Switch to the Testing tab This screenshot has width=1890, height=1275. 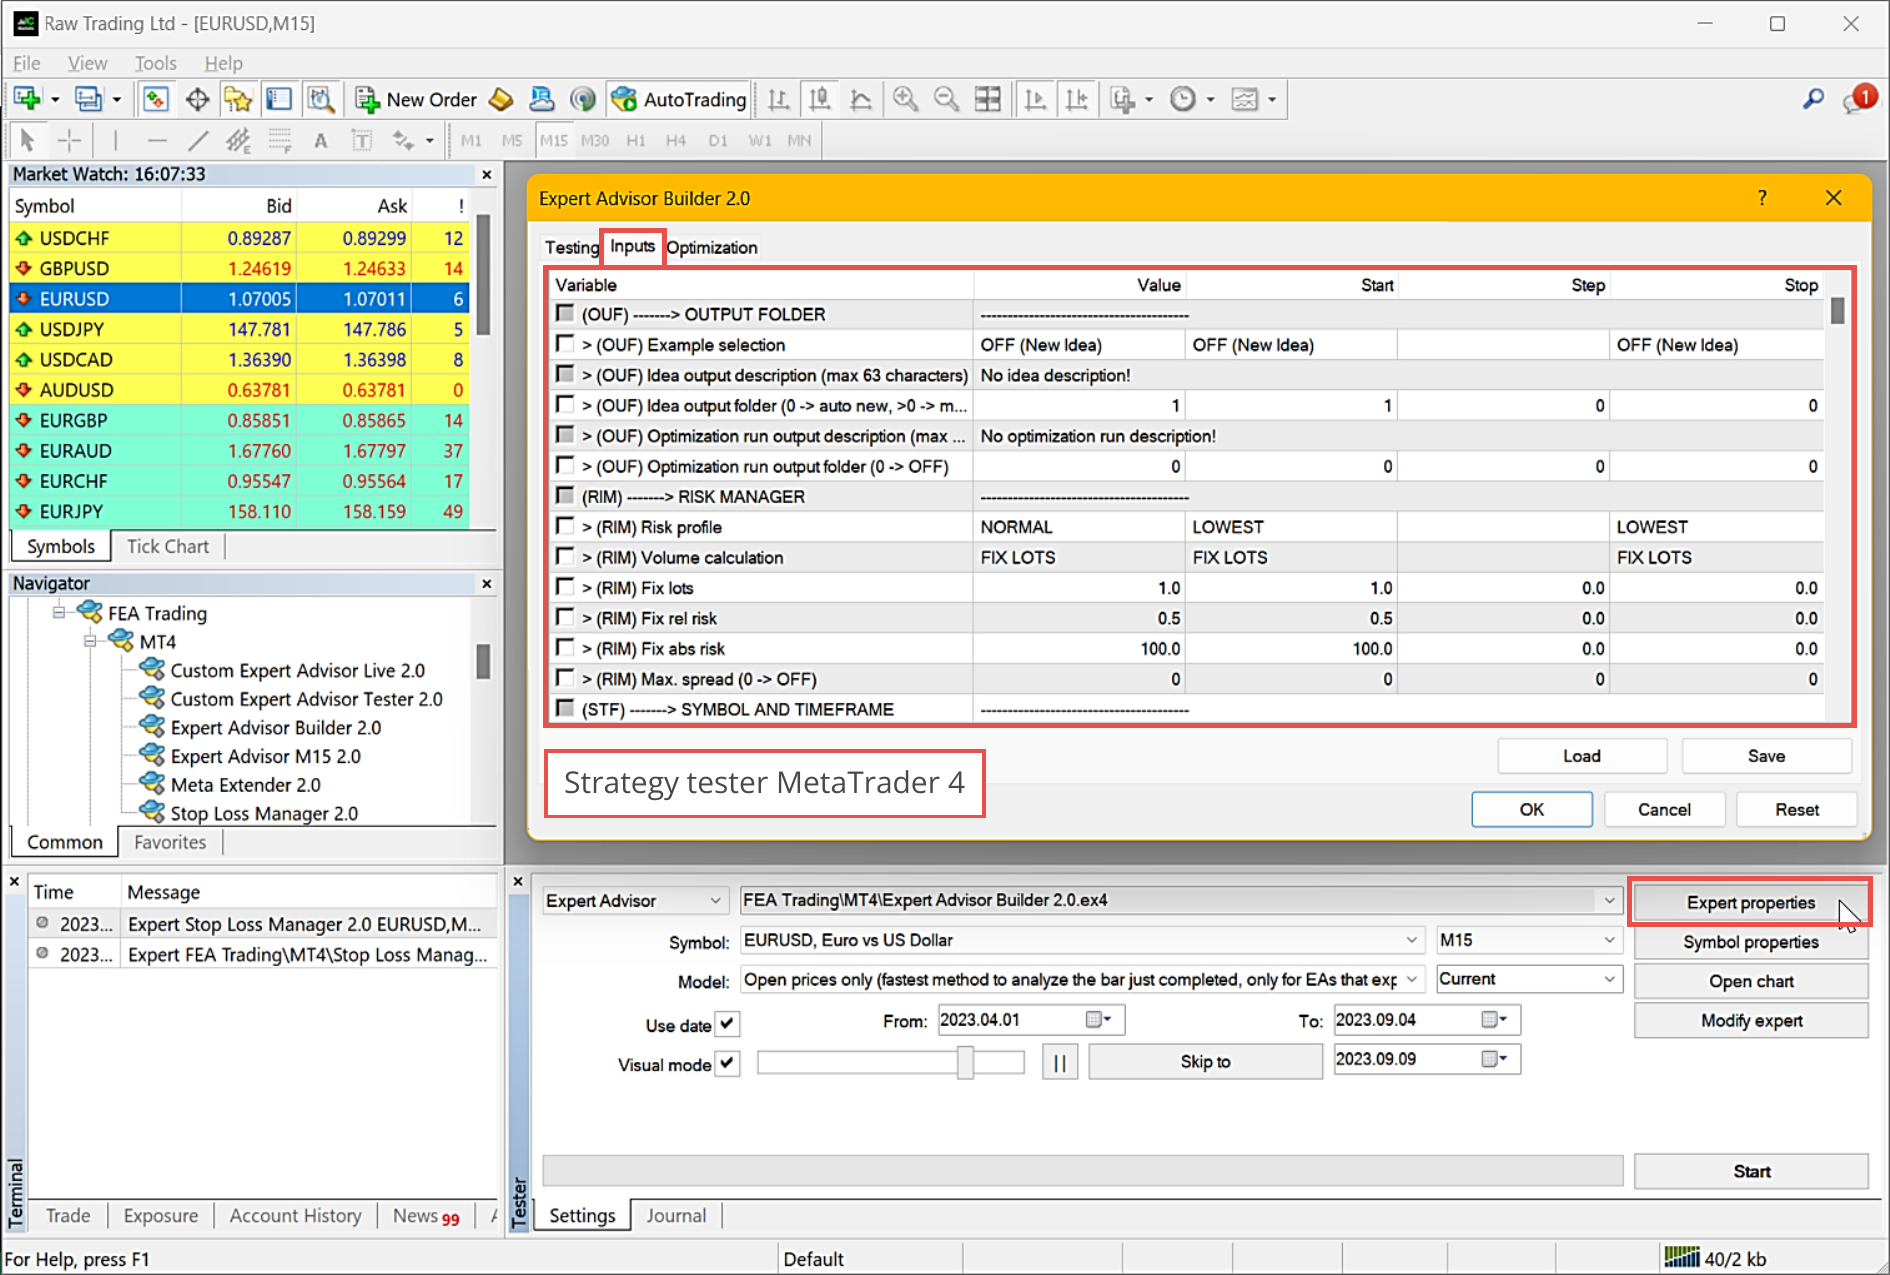pos(572,247)
